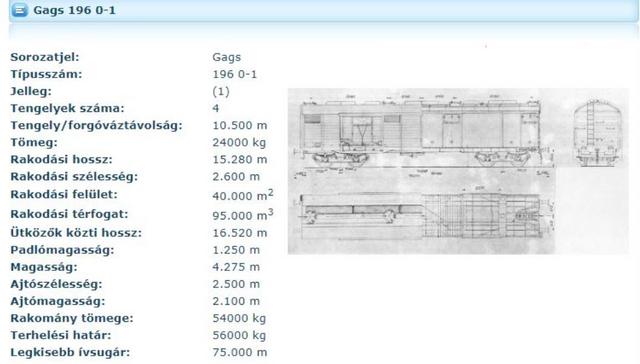This screenshot has height=364, width=640.
Task: Open the wagon technical drawing image
Action: [458, 171]
